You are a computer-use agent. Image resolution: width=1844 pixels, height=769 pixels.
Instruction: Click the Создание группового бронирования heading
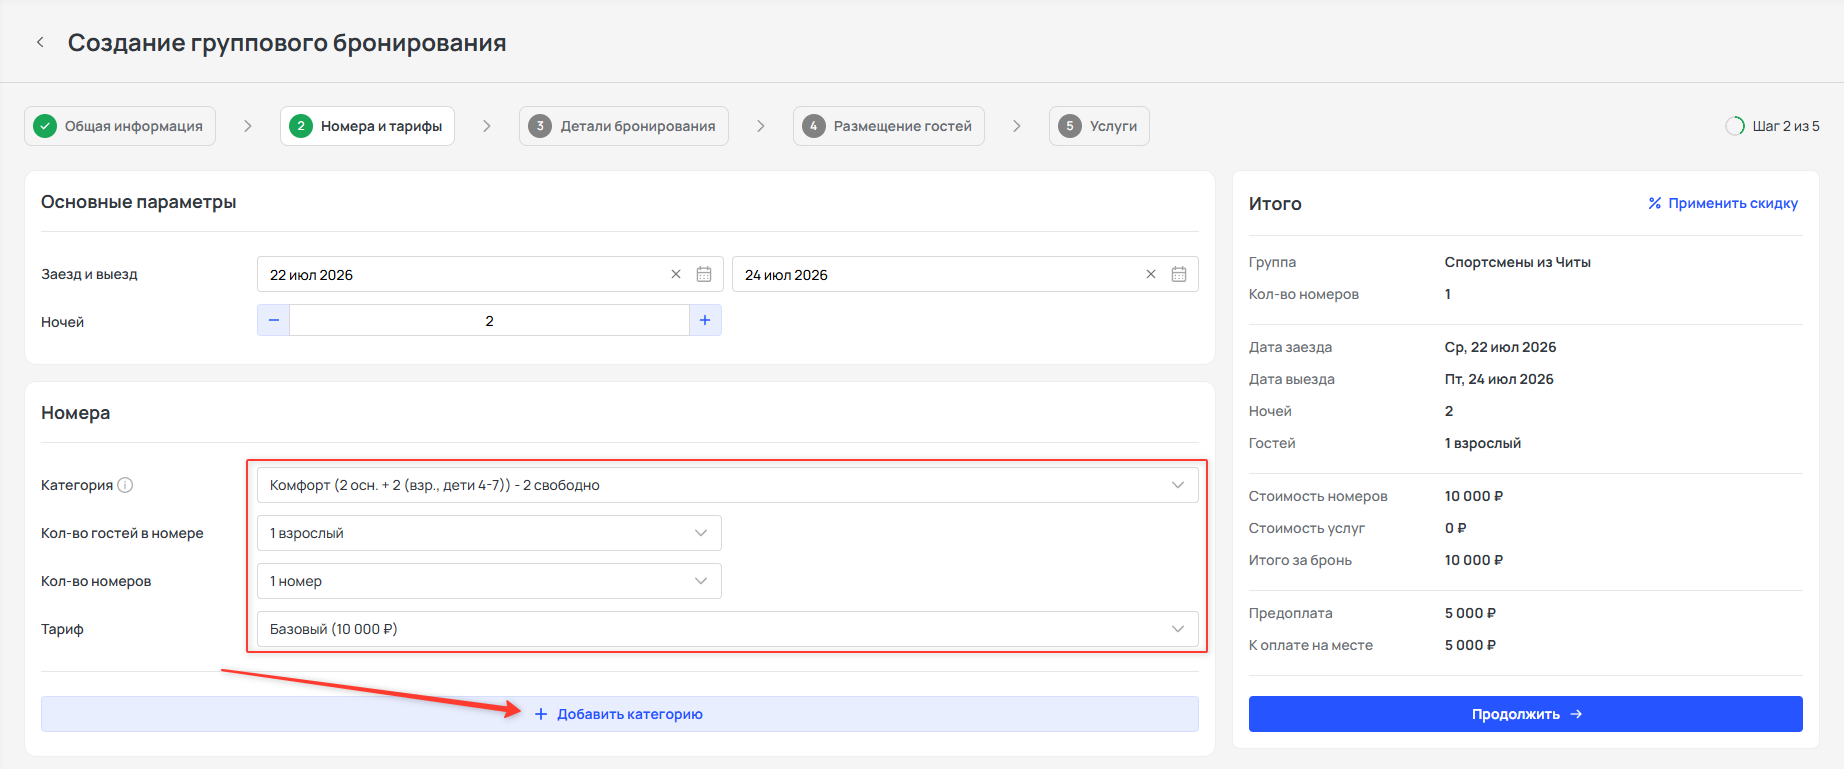click(287, 43)
